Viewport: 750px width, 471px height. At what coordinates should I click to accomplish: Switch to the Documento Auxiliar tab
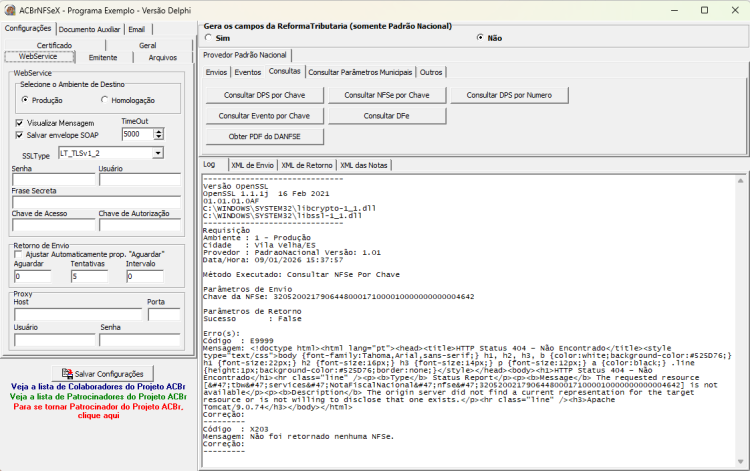[x=89, y=29]
